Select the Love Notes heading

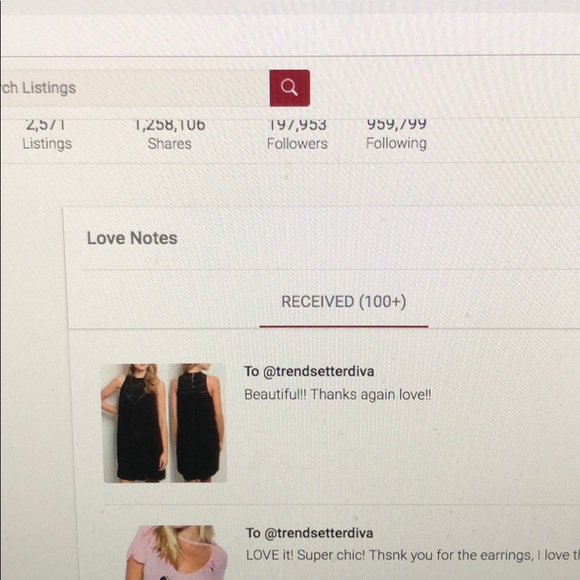(132, 238)
